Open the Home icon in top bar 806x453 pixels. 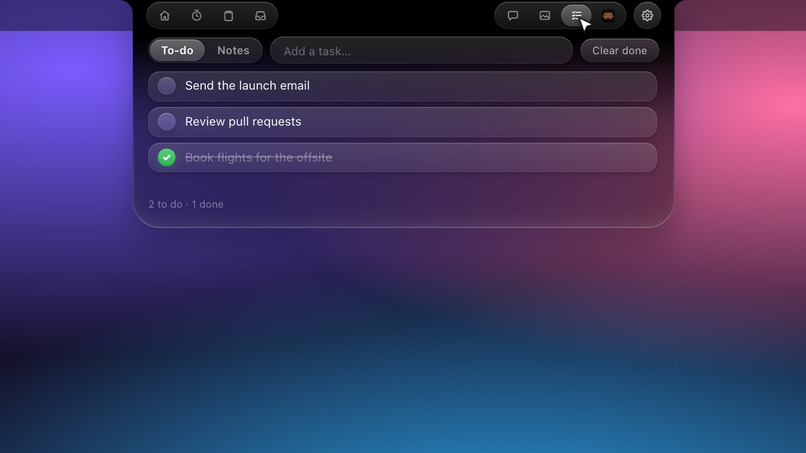(x=164, y=15)
